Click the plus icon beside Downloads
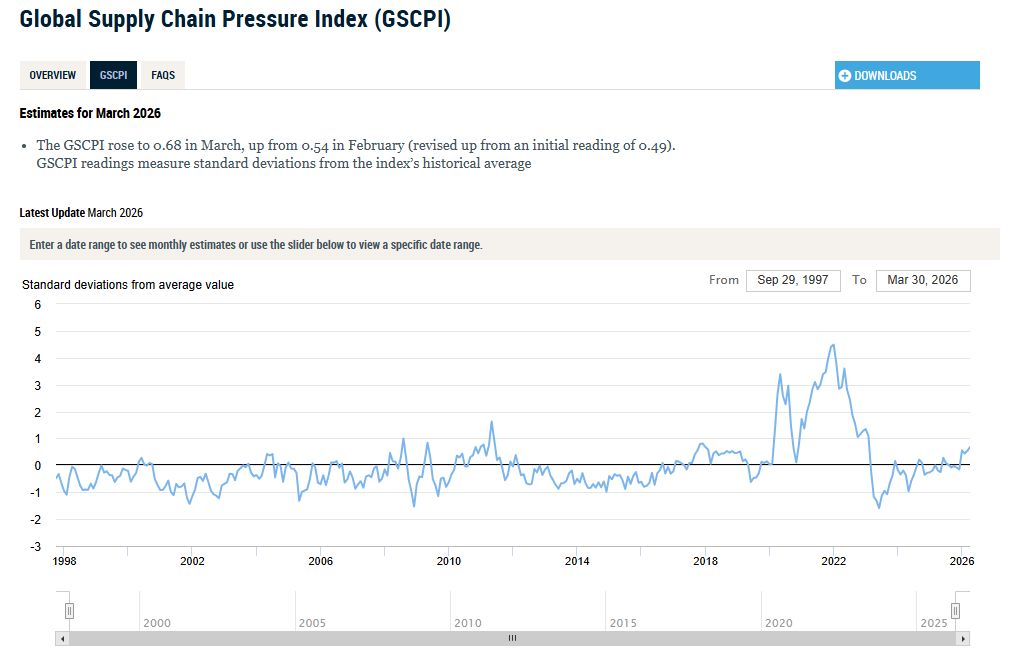 (x=845, y=76)
